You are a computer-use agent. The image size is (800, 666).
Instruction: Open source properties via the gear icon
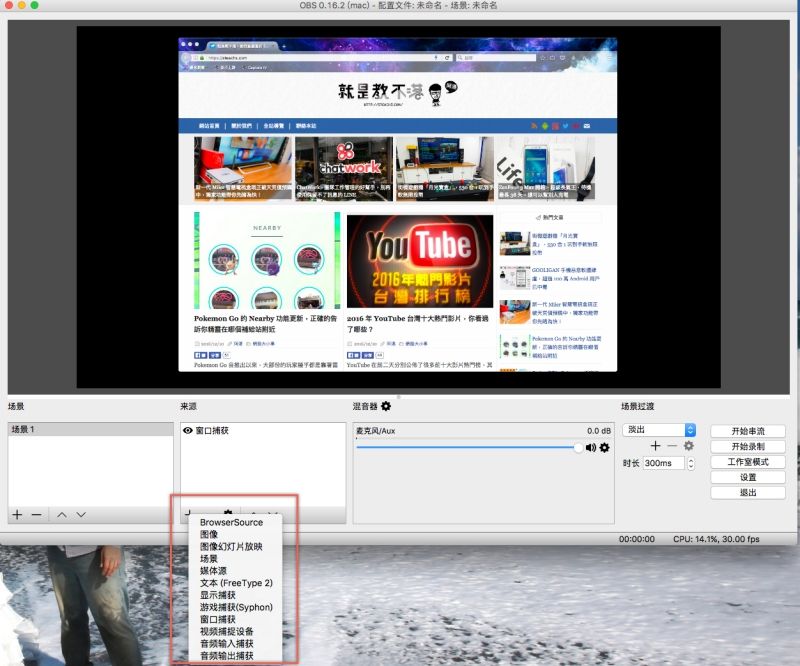point(230,513)
